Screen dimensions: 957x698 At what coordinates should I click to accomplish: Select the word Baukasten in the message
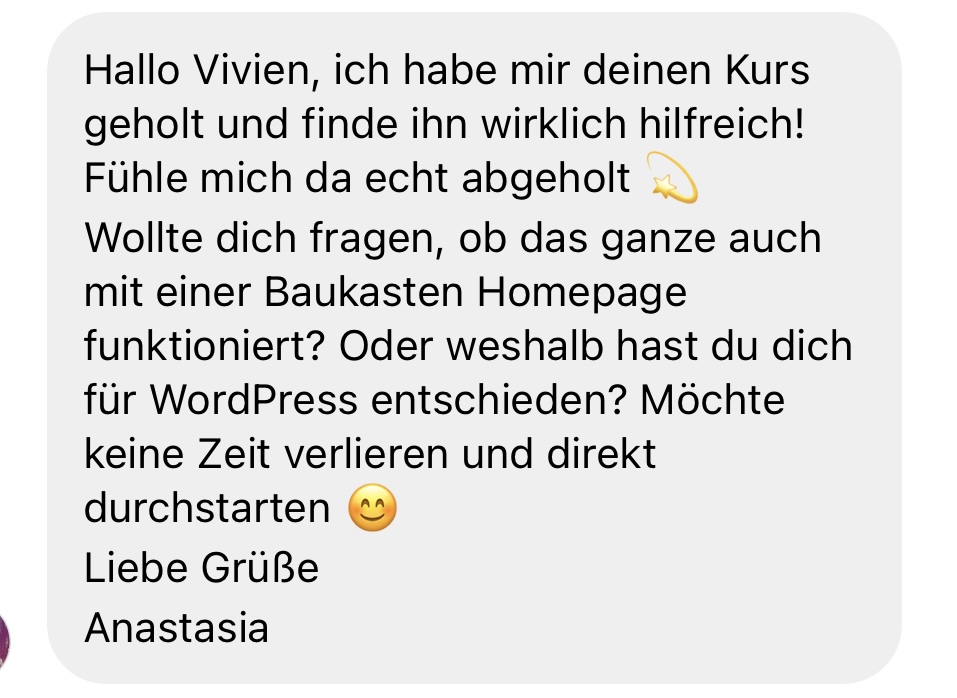pos(364,292)
